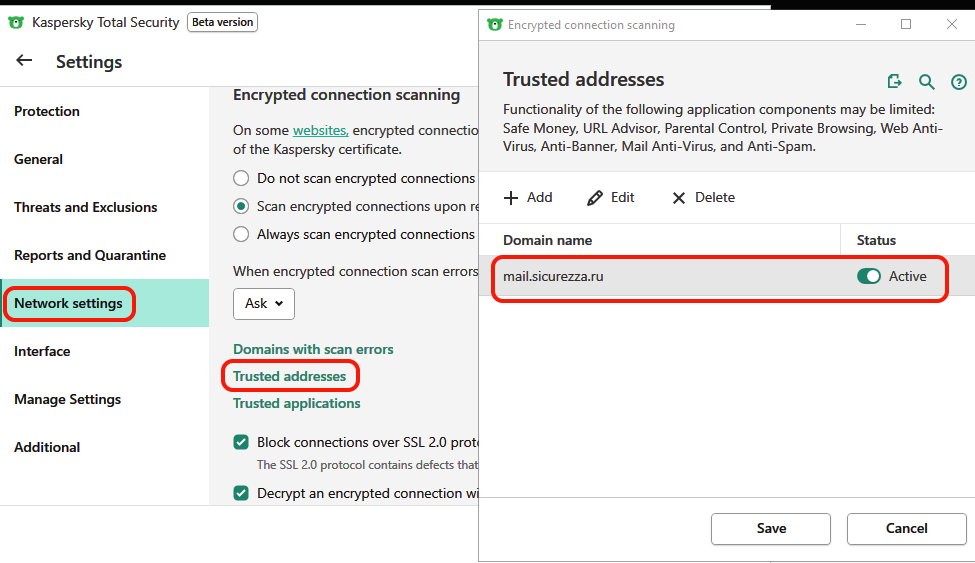This screenshot has height=563, width=975.
Task: Open the Ask dropdown for scan errors
Action: point(264,303)
